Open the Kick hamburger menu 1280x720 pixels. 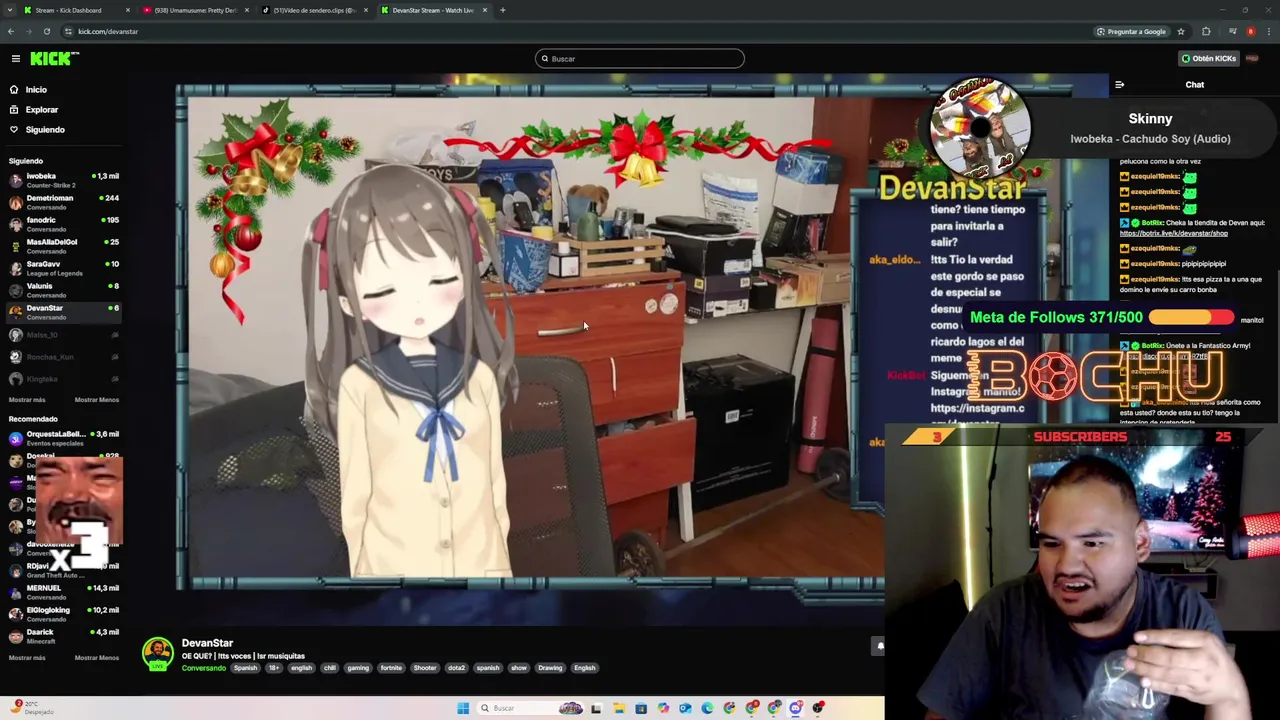pos(16,59)
